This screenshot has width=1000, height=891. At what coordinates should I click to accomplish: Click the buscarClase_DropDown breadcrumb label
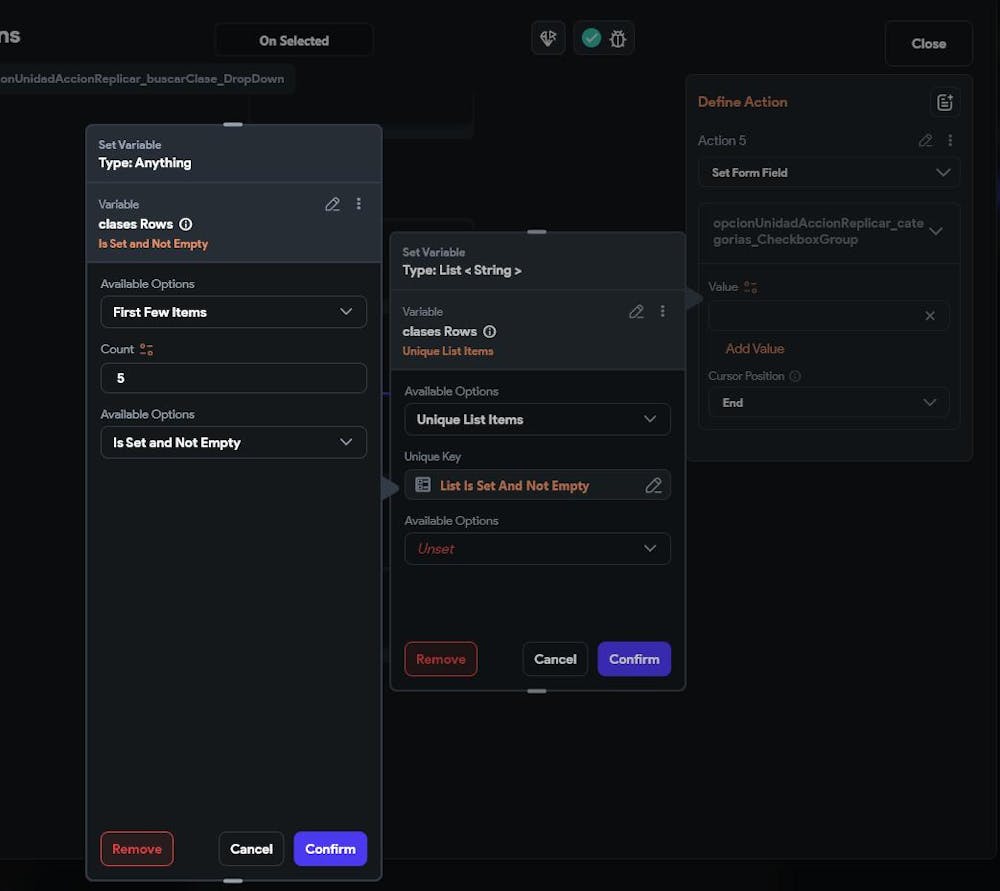[x=142, y=79]
